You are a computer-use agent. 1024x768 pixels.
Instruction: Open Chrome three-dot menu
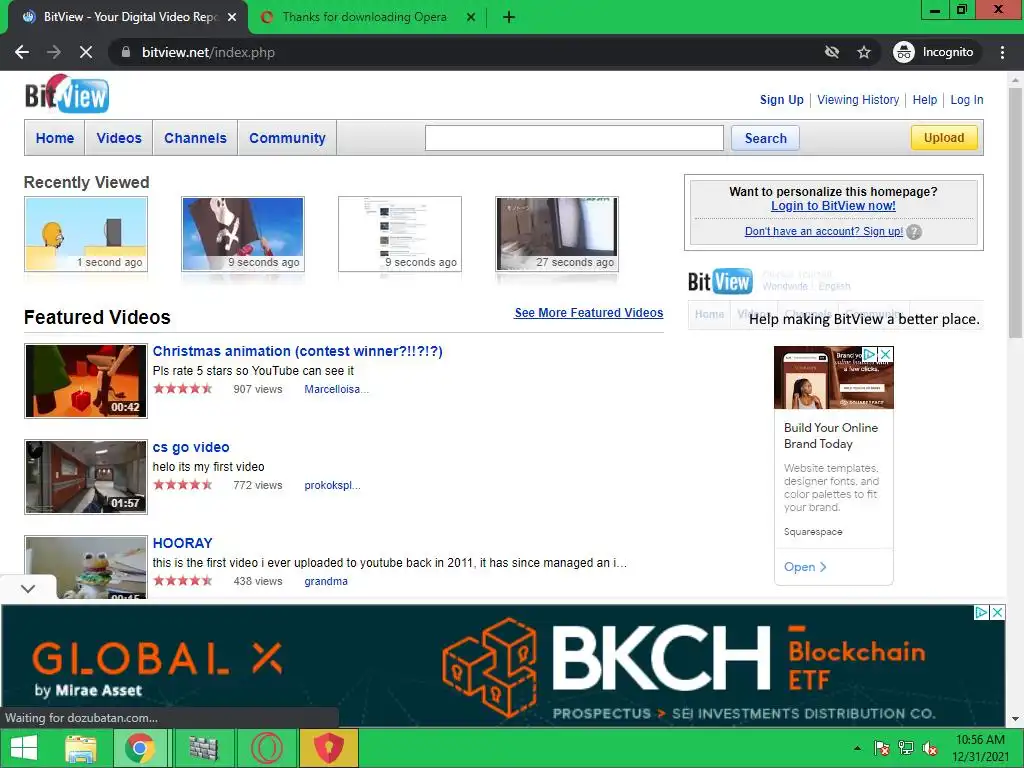pyautogui.click(x=1002, y=52)
